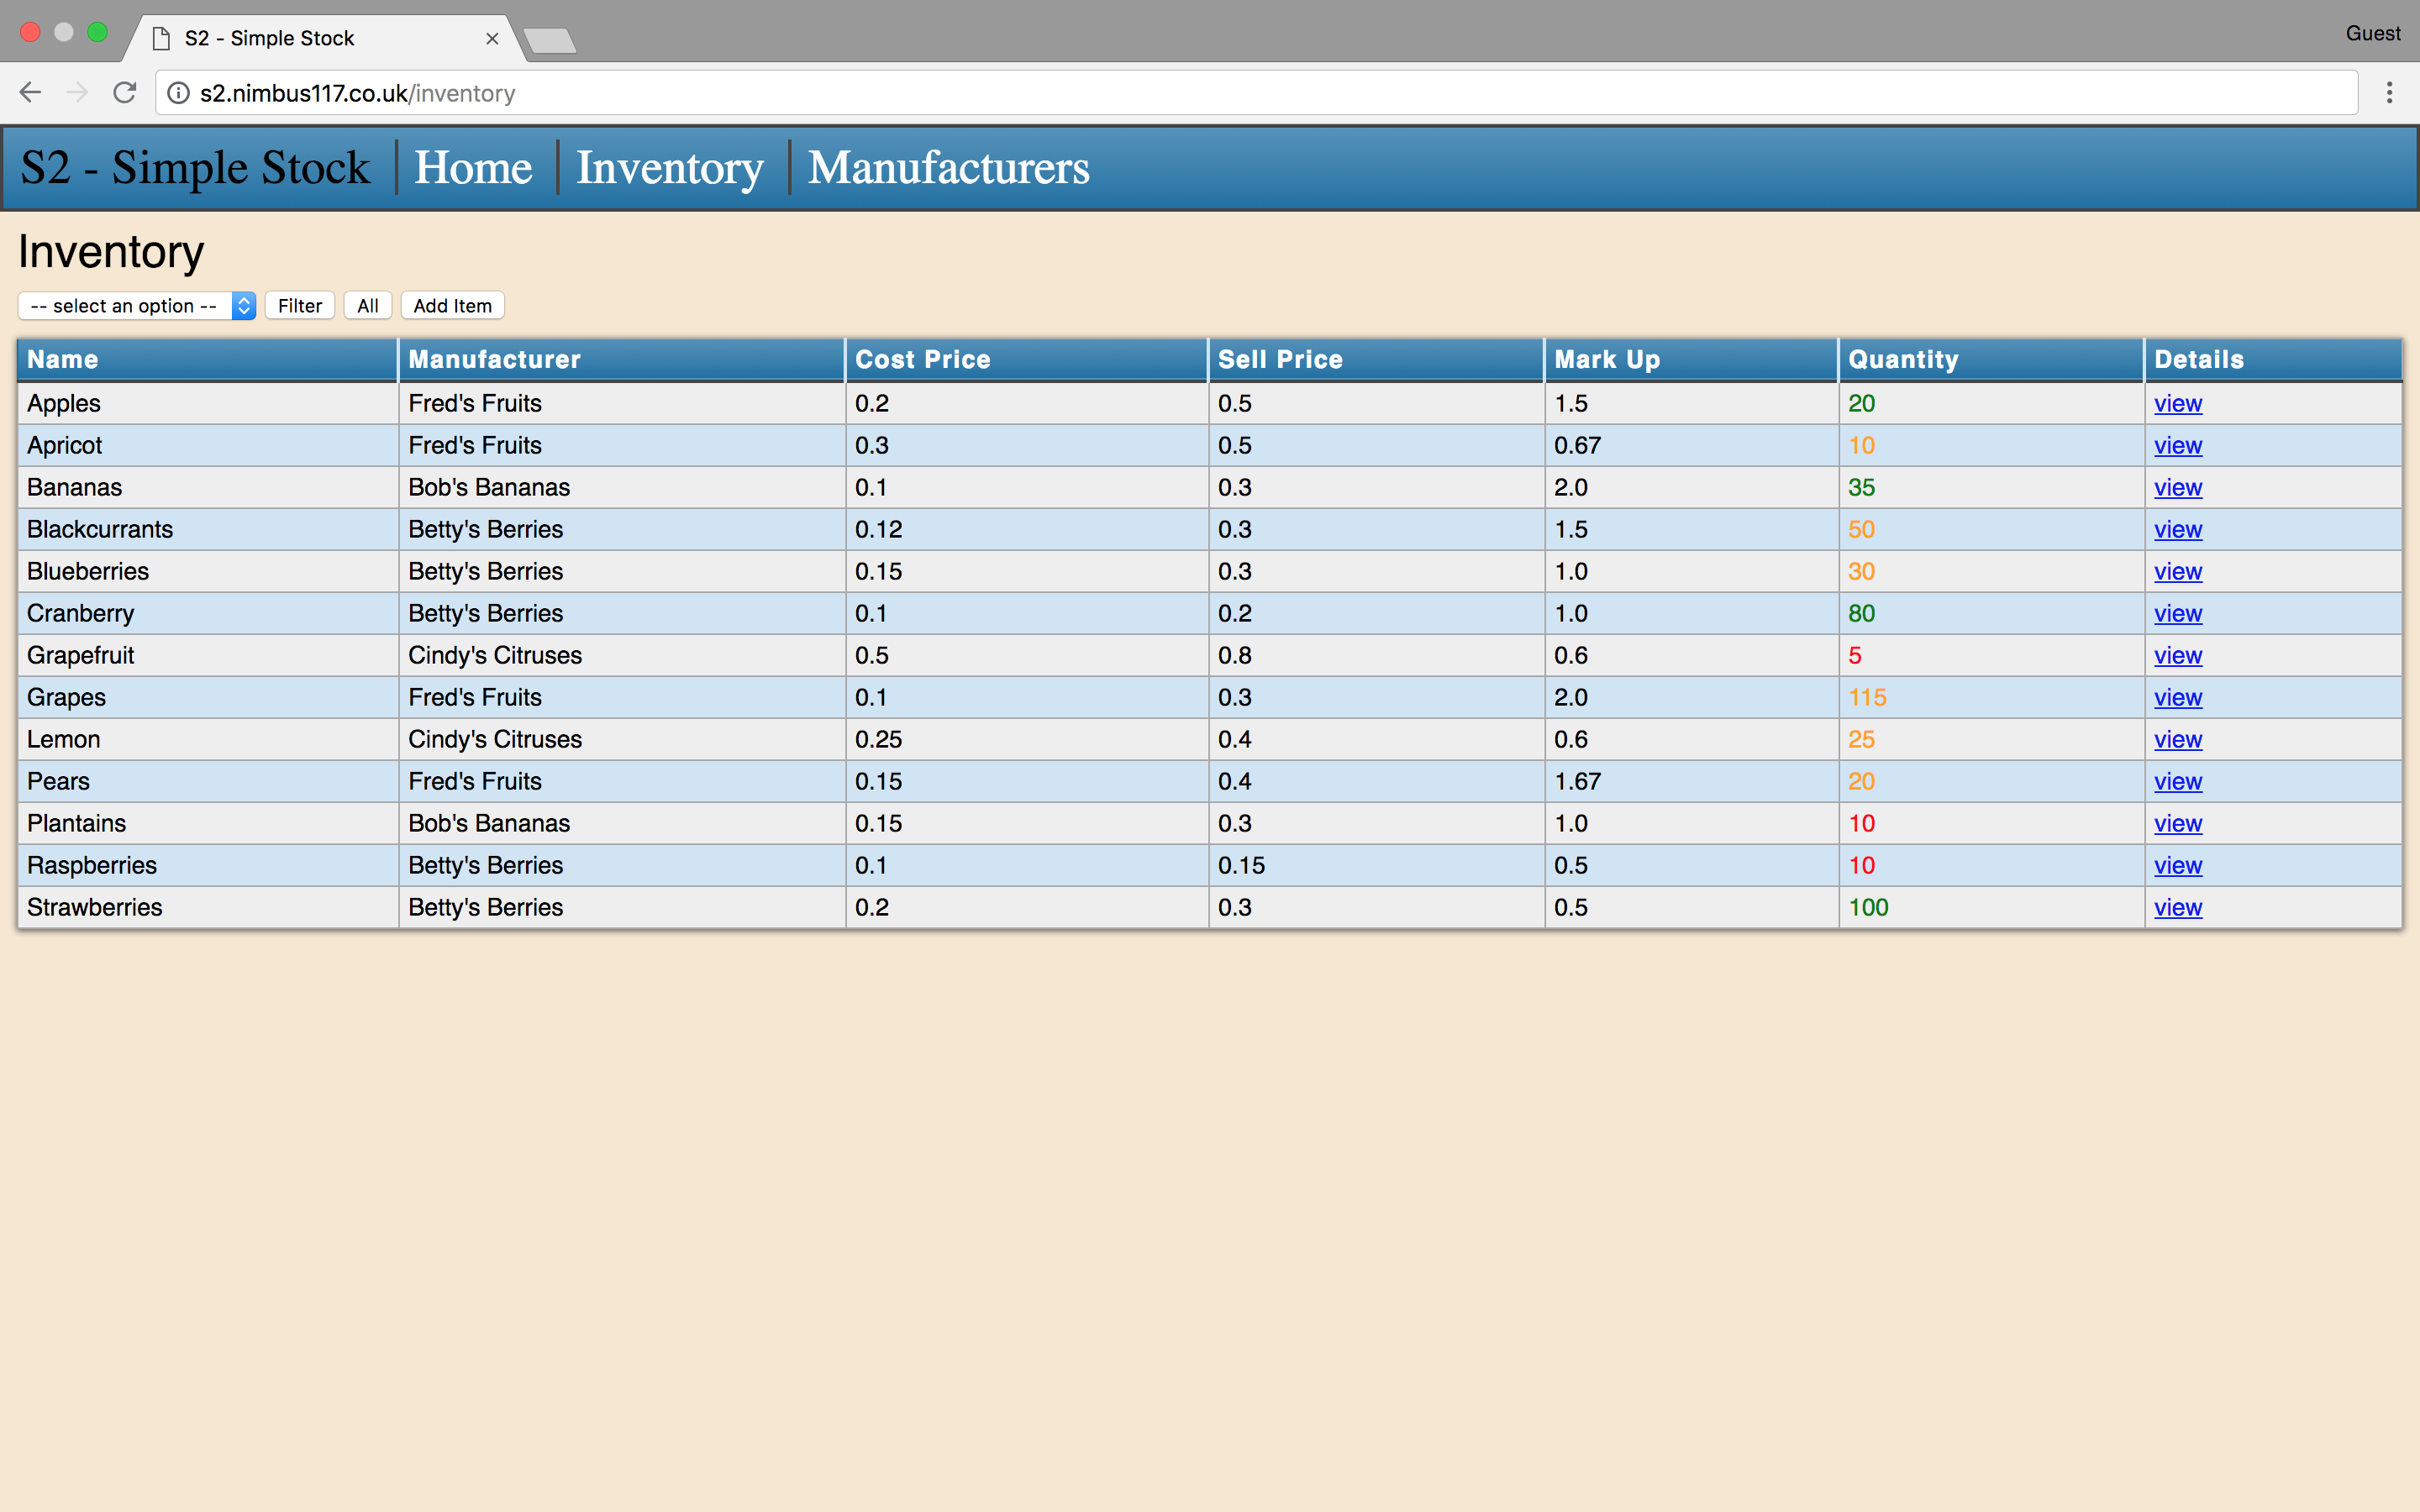Click the browser forward arrow
The image size is (2420, 1512).
[77, 93]
